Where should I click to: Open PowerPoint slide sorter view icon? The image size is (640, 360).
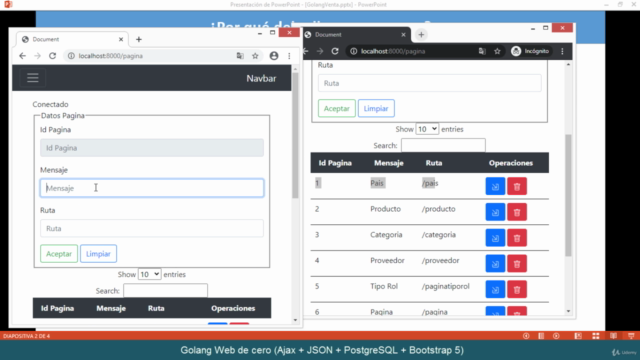(x=596, y=336)
